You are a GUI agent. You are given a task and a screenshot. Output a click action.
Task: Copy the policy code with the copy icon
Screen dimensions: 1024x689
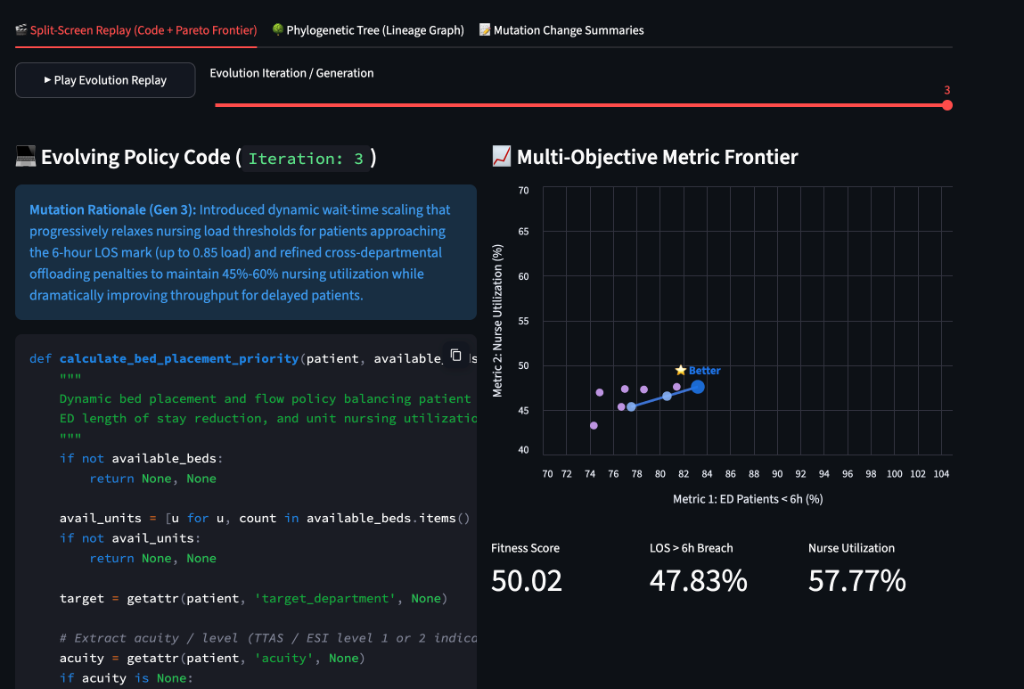point(456,355)
